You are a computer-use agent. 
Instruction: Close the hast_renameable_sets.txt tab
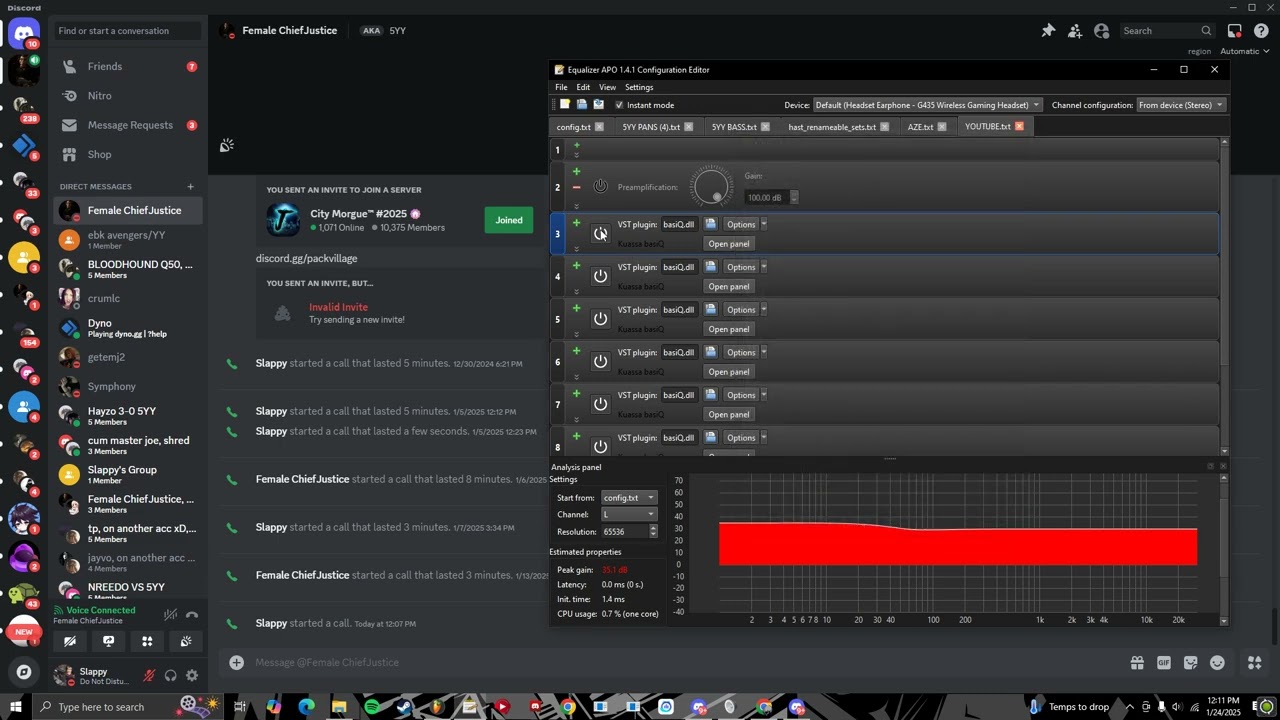coord(885,127)
